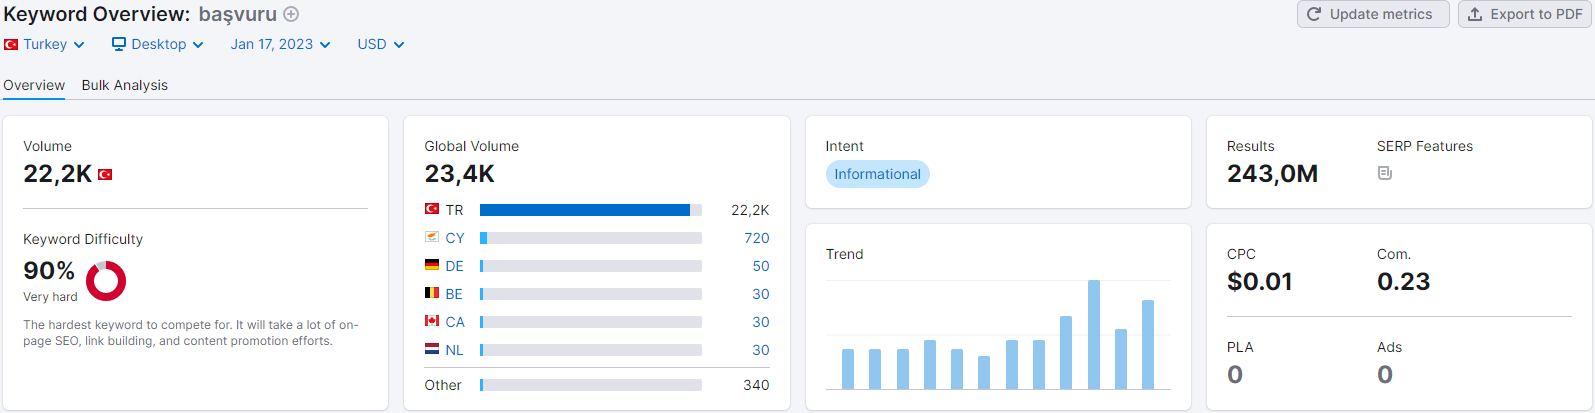
Task: Click the CY country code link
Action: [455, 238]
